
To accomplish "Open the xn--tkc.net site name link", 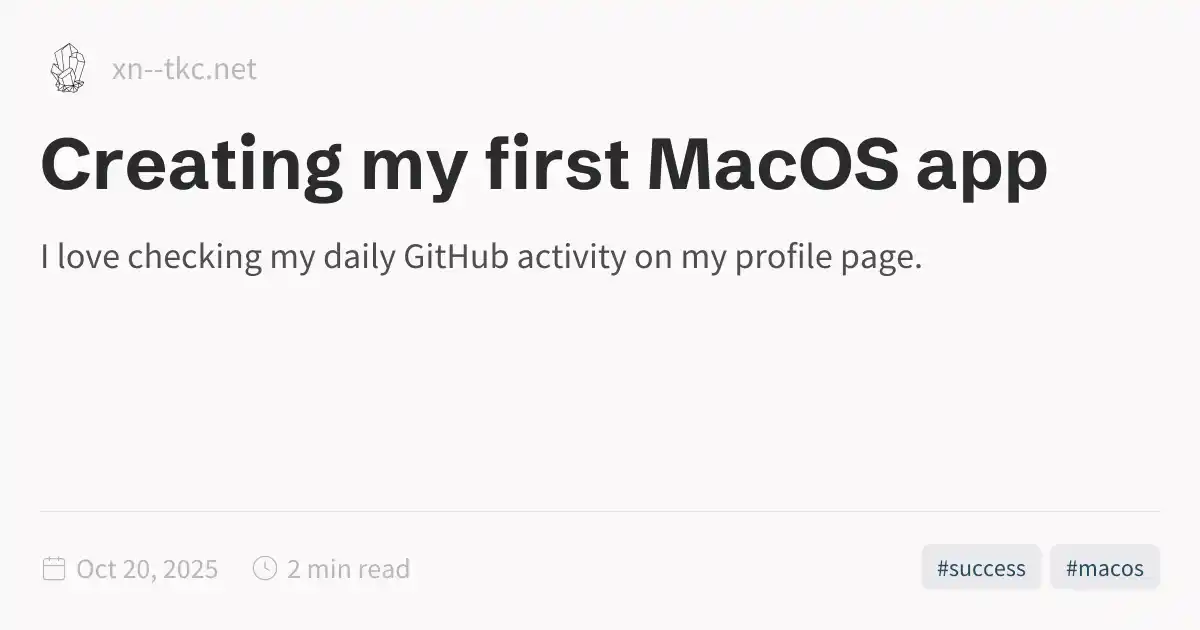I will click(184, 70).
